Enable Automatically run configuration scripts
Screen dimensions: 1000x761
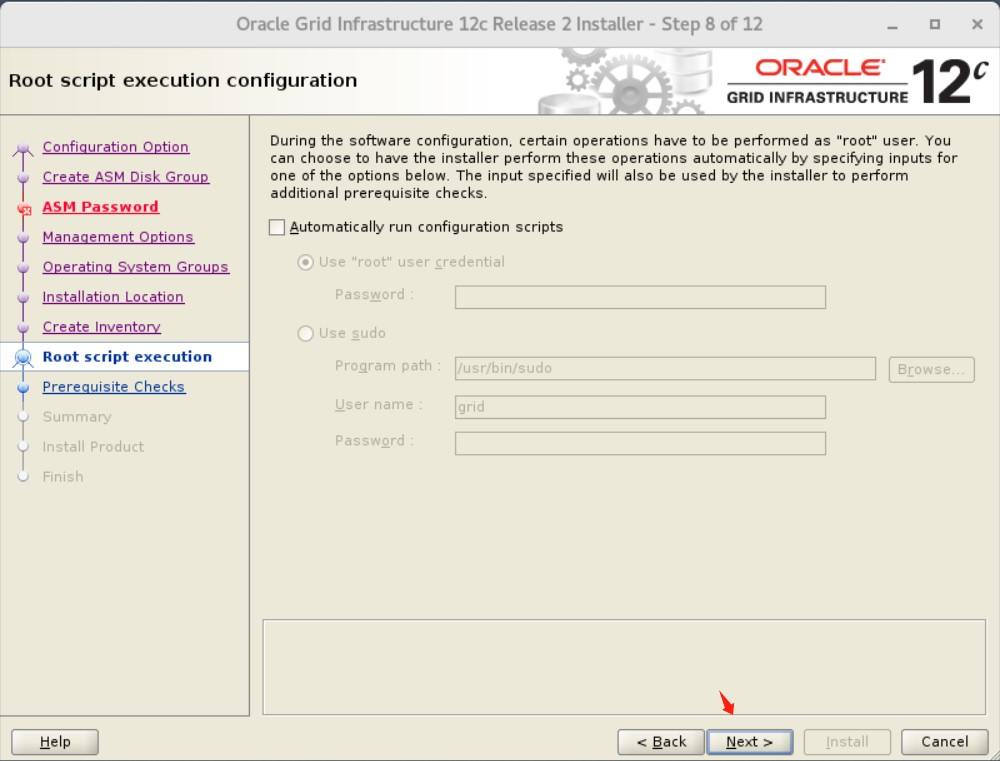(x=276, y=227)
